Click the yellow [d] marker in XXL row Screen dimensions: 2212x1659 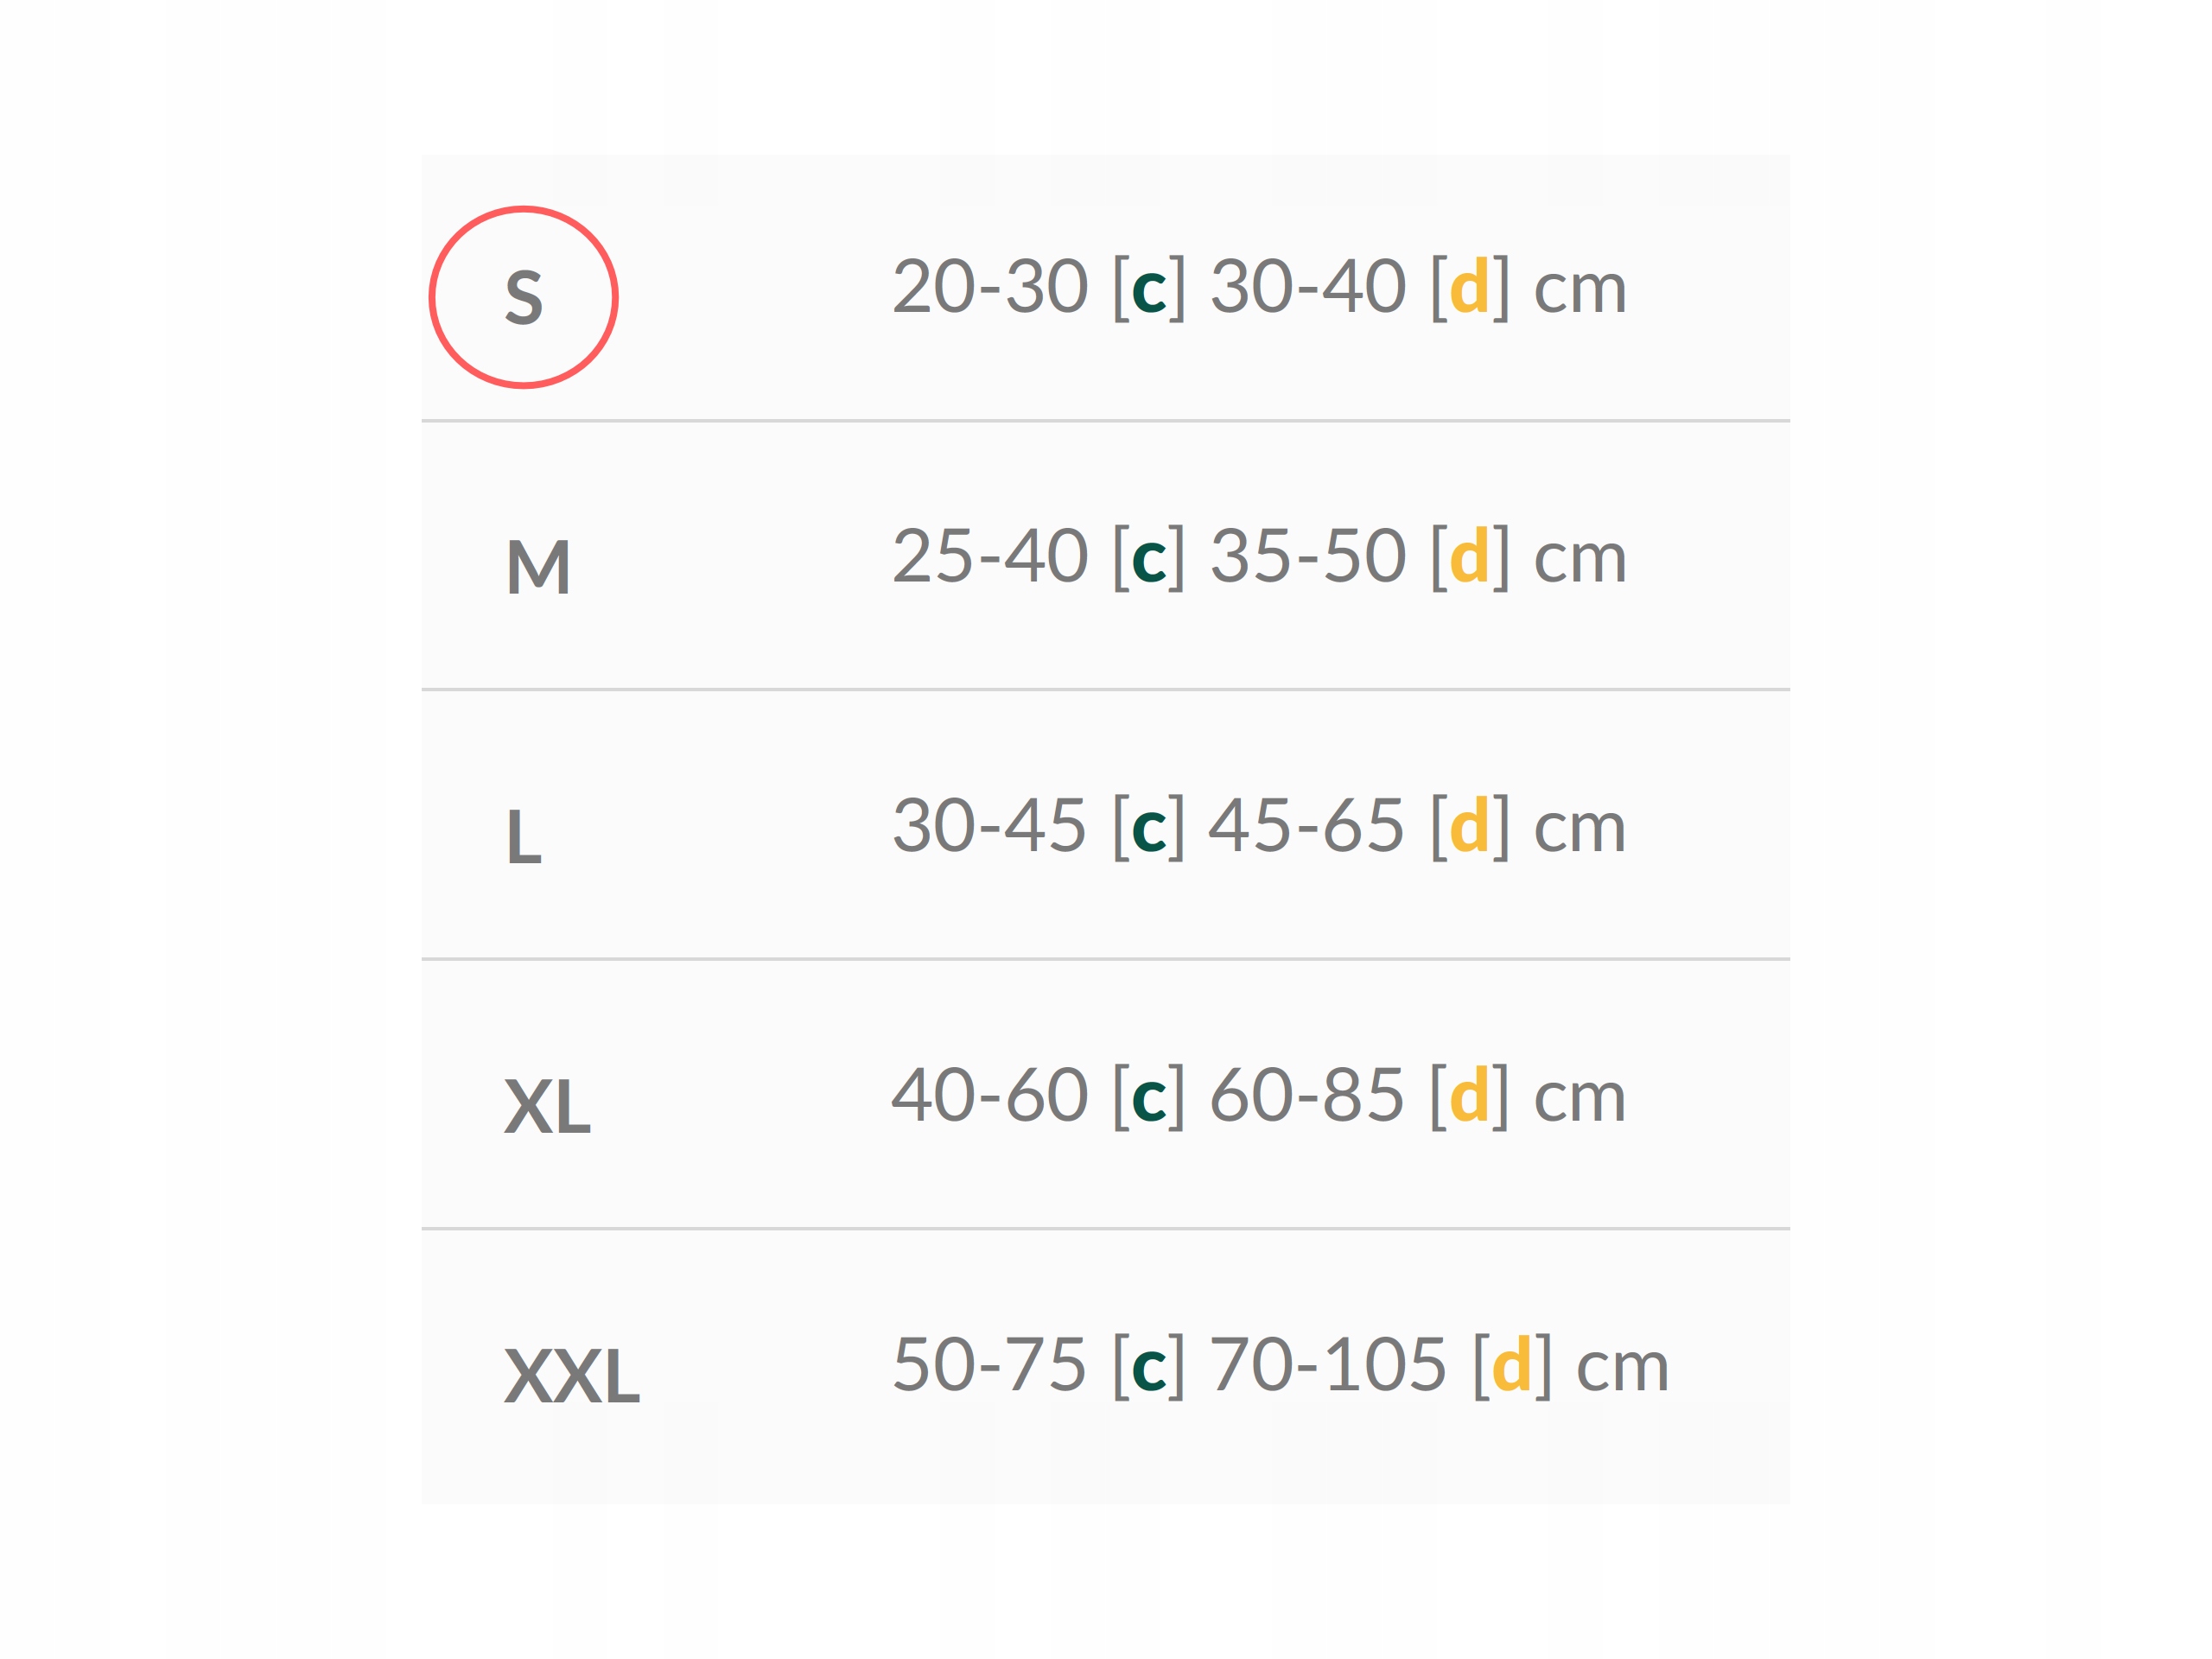click(x=1511, y=1366)
